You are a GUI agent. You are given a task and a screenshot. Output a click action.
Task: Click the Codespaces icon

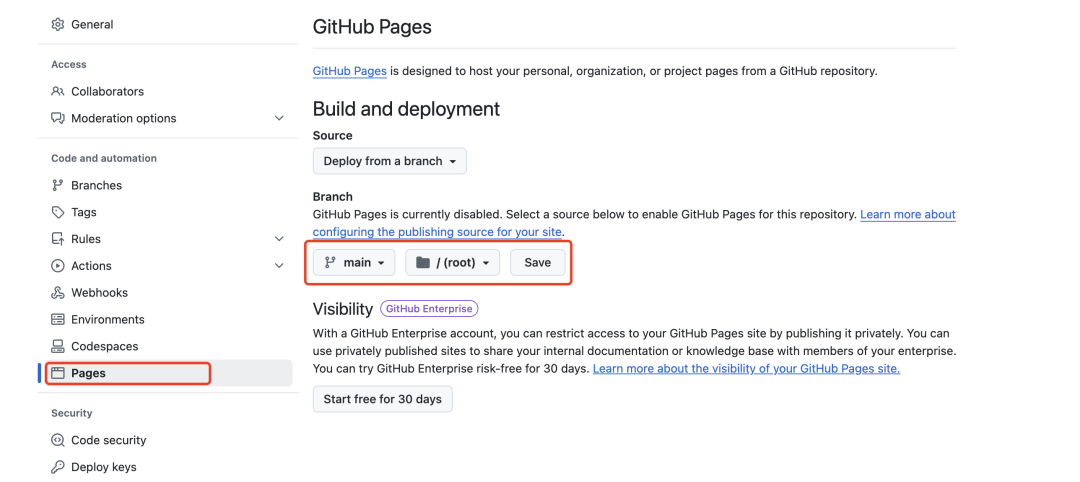[58, 346]
